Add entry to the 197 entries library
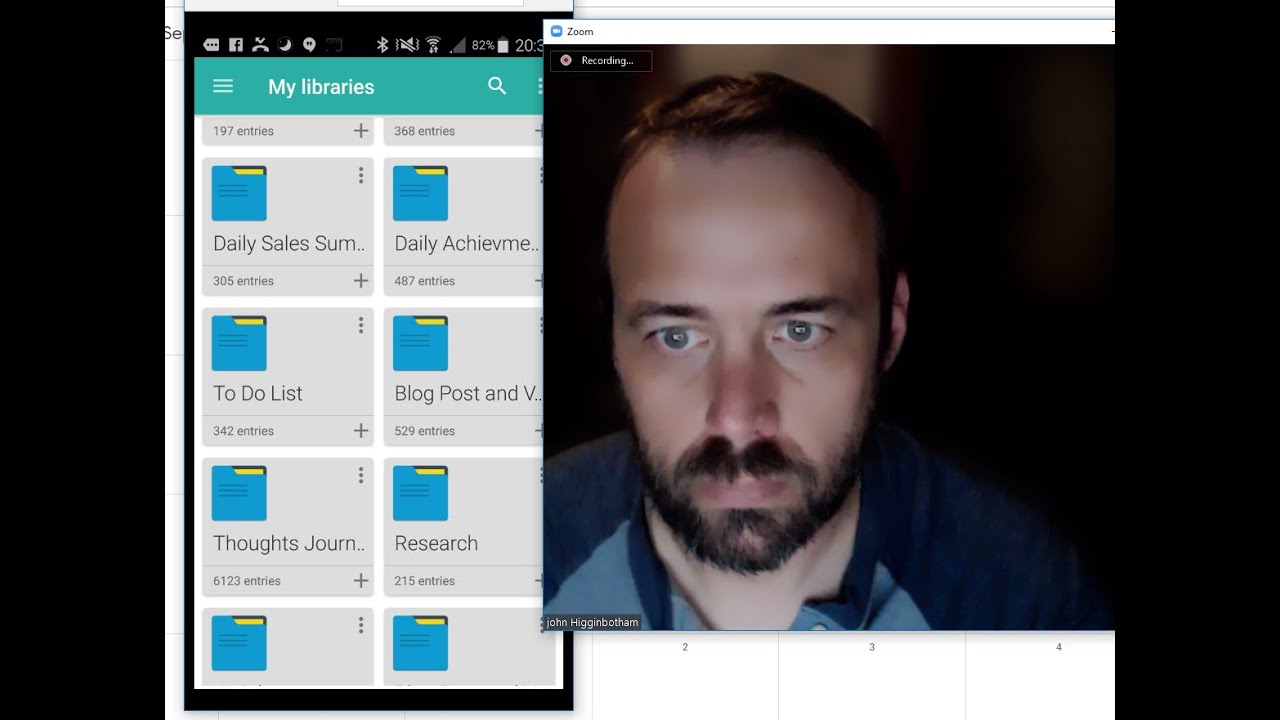The width and height of the screenshot is (1280, 720). pyautogui.click(x=361, y=131)
